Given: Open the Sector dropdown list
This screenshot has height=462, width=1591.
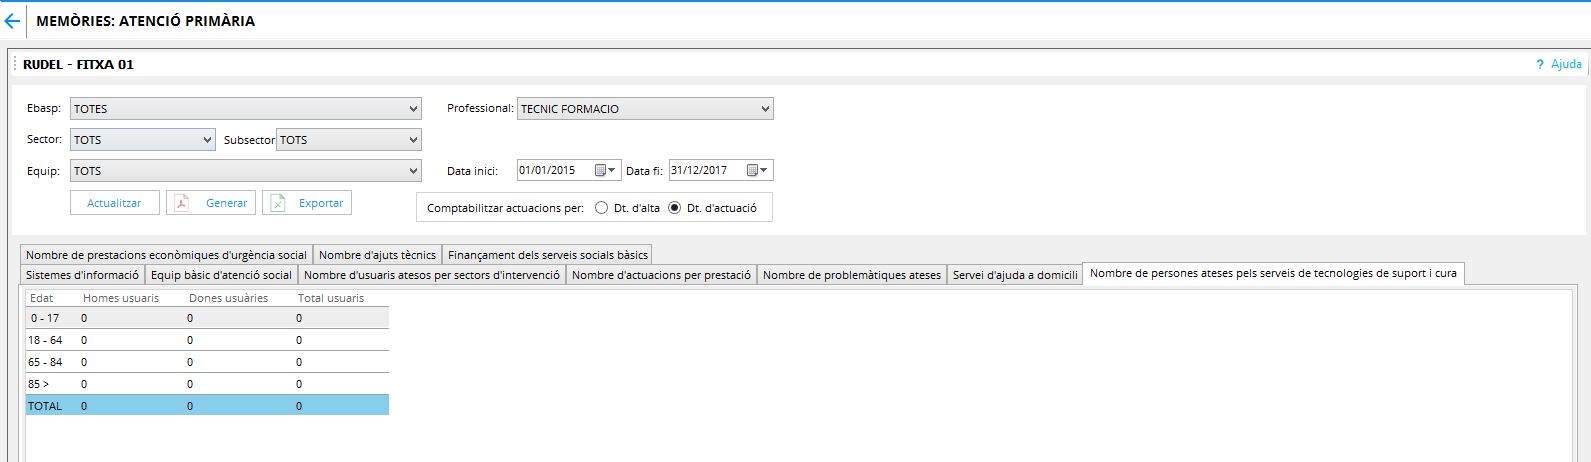Looking at the screenshot, I should pyautogui.click(x=142, y=140).
